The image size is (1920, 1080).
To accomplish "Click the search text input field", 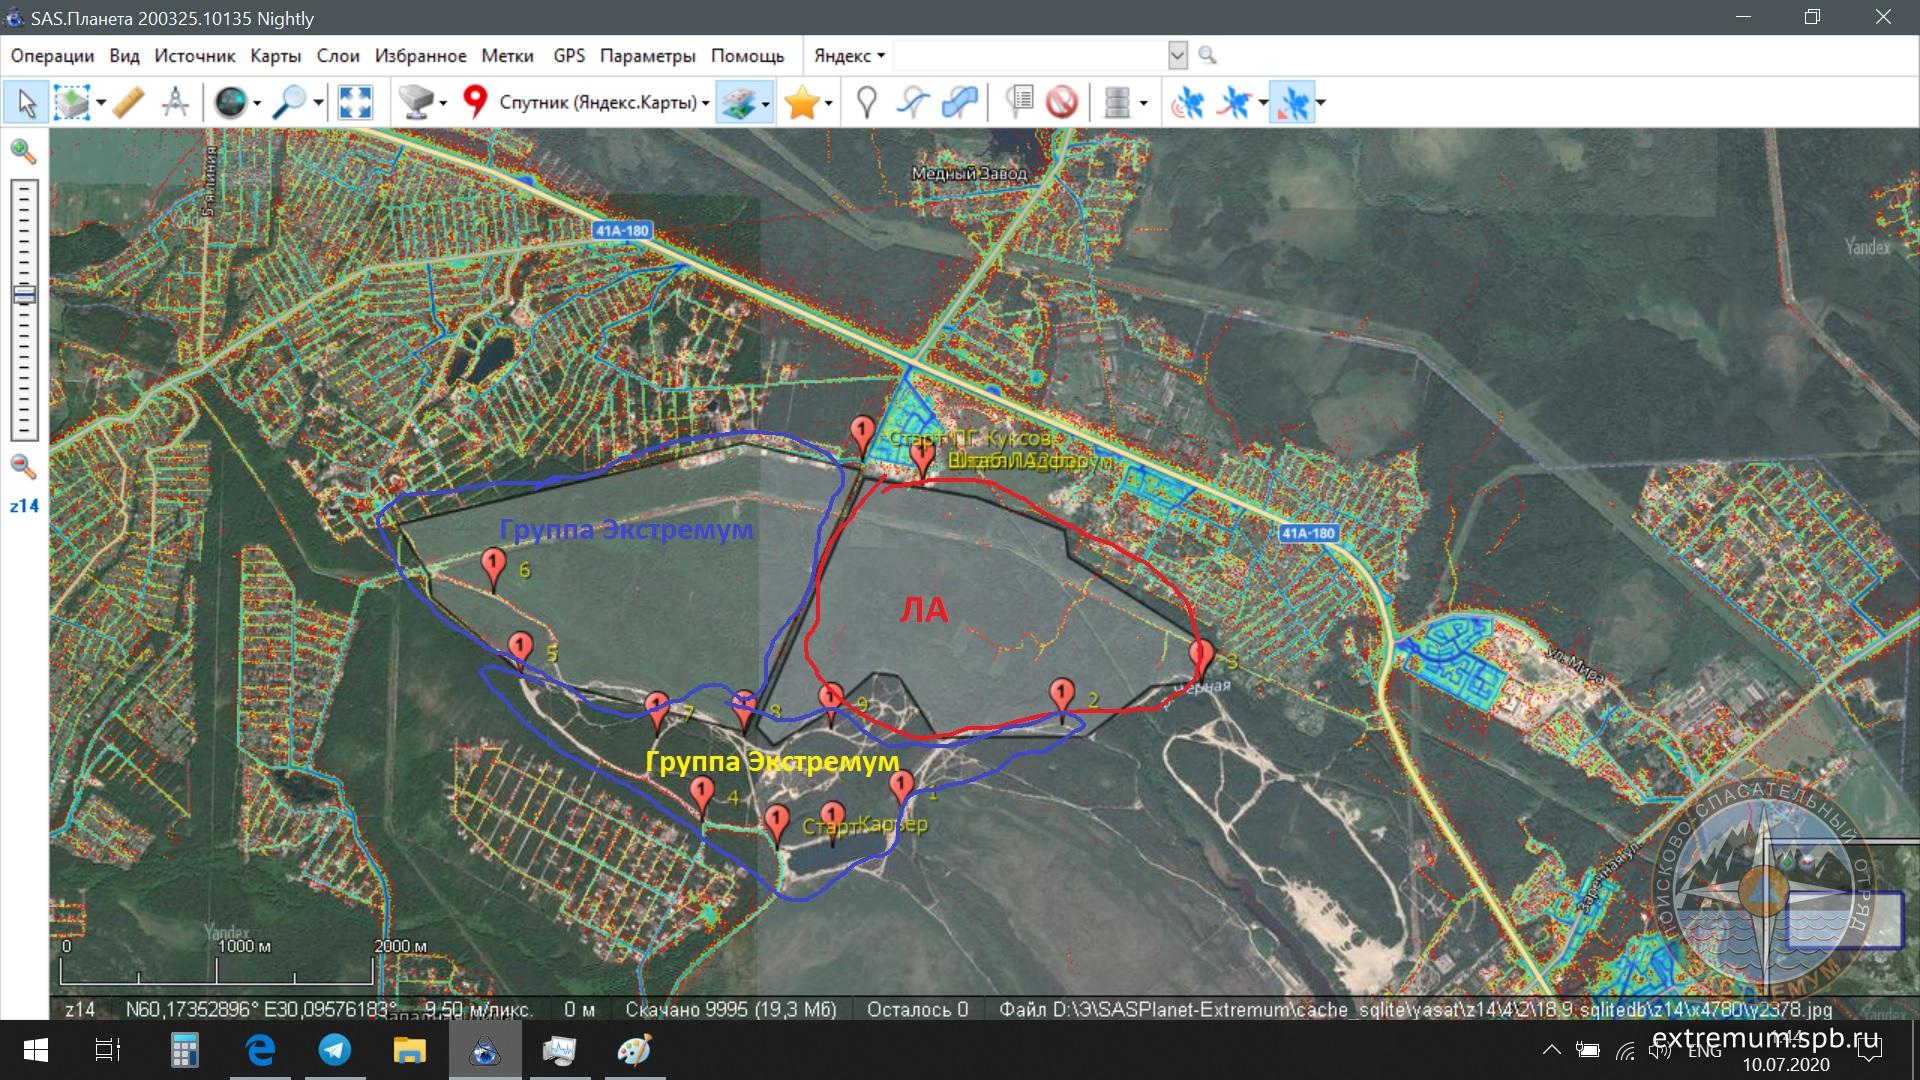I will pos(1030,56).
